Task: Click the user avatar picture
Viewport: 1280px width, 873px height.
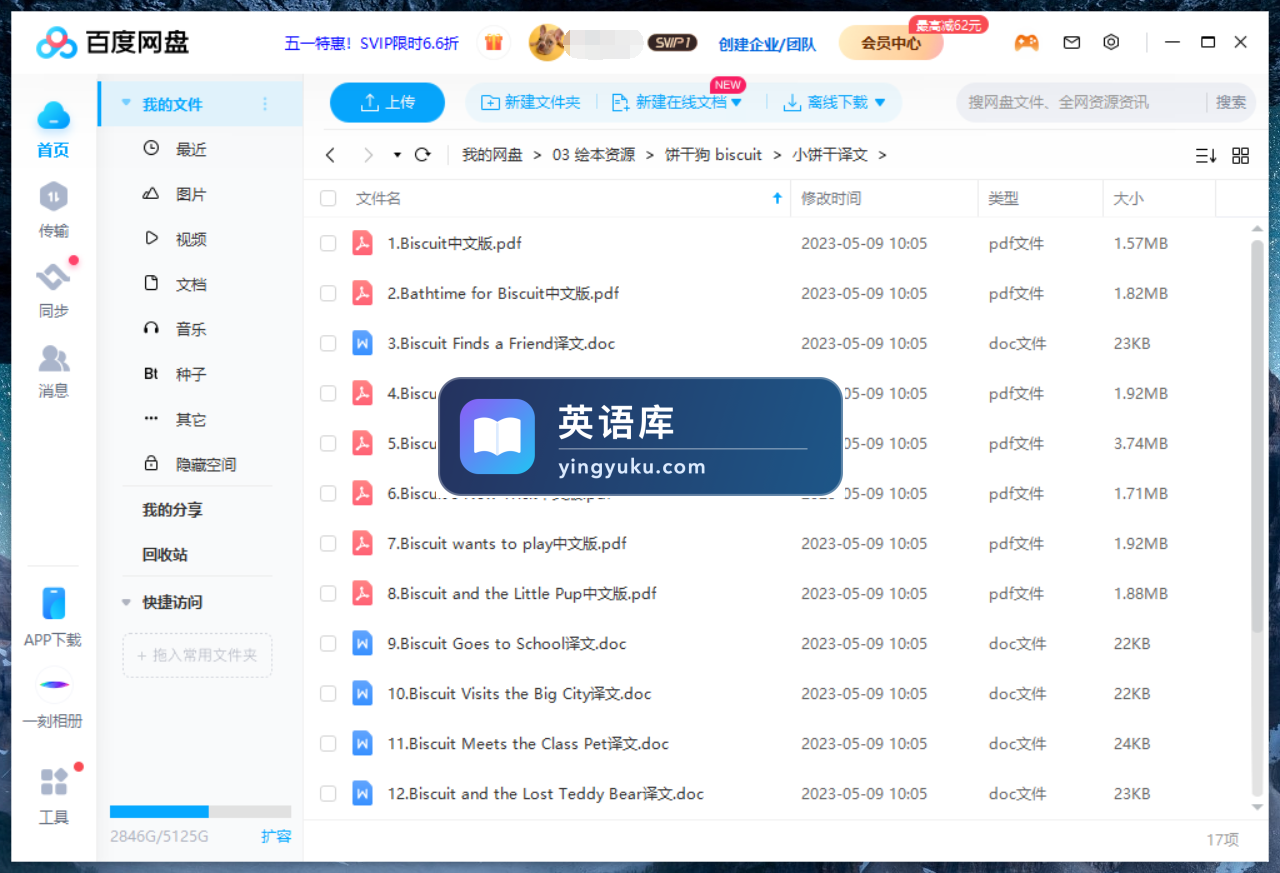Action: pos(547,43)
